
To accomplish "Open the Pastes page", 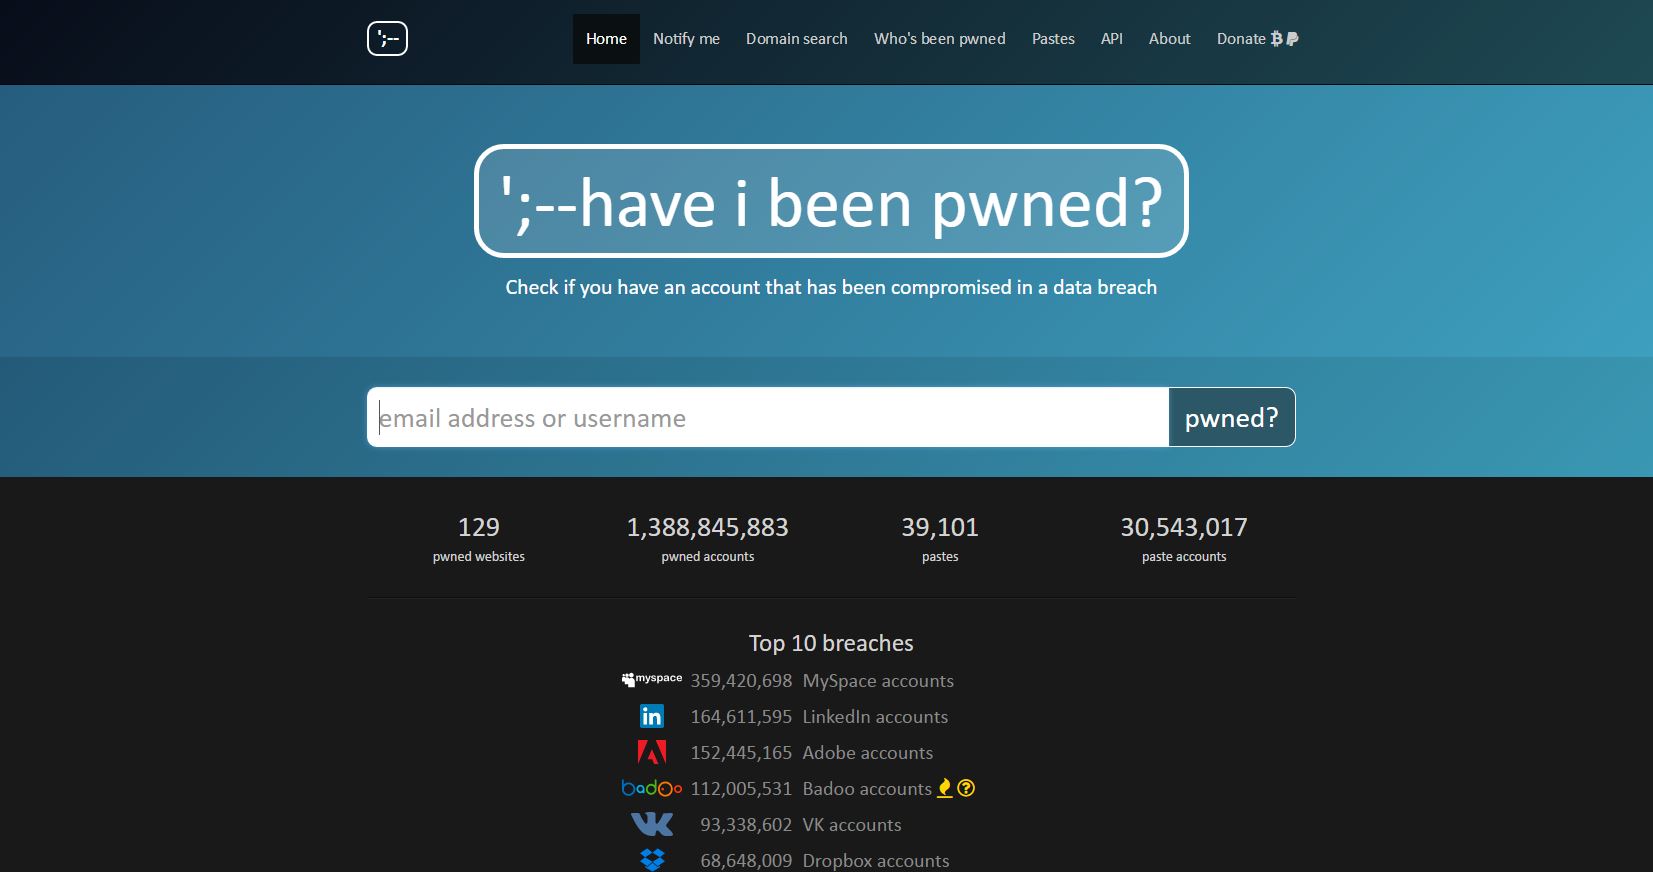I will click(x=1053, y=39).
